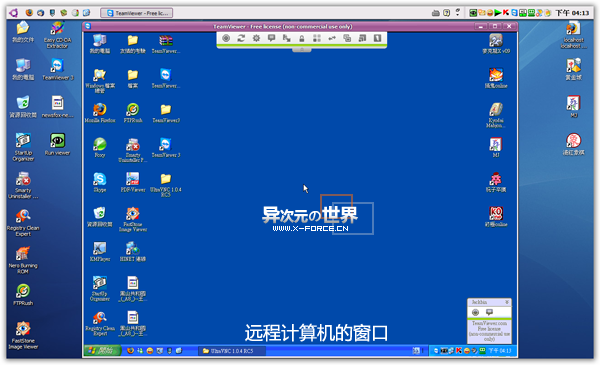The width and height of the screenshot is (600, 365).
Task: Select FTPRush icon on the local desktop
Action: [23, 295]
